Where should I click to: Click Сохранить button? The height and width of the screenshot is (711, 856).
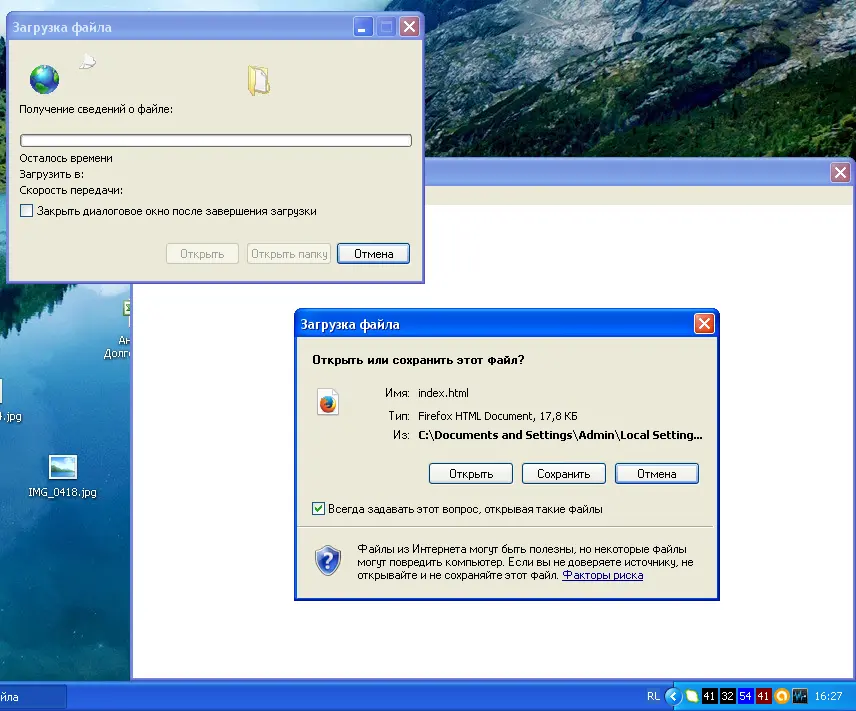[563, 473]
